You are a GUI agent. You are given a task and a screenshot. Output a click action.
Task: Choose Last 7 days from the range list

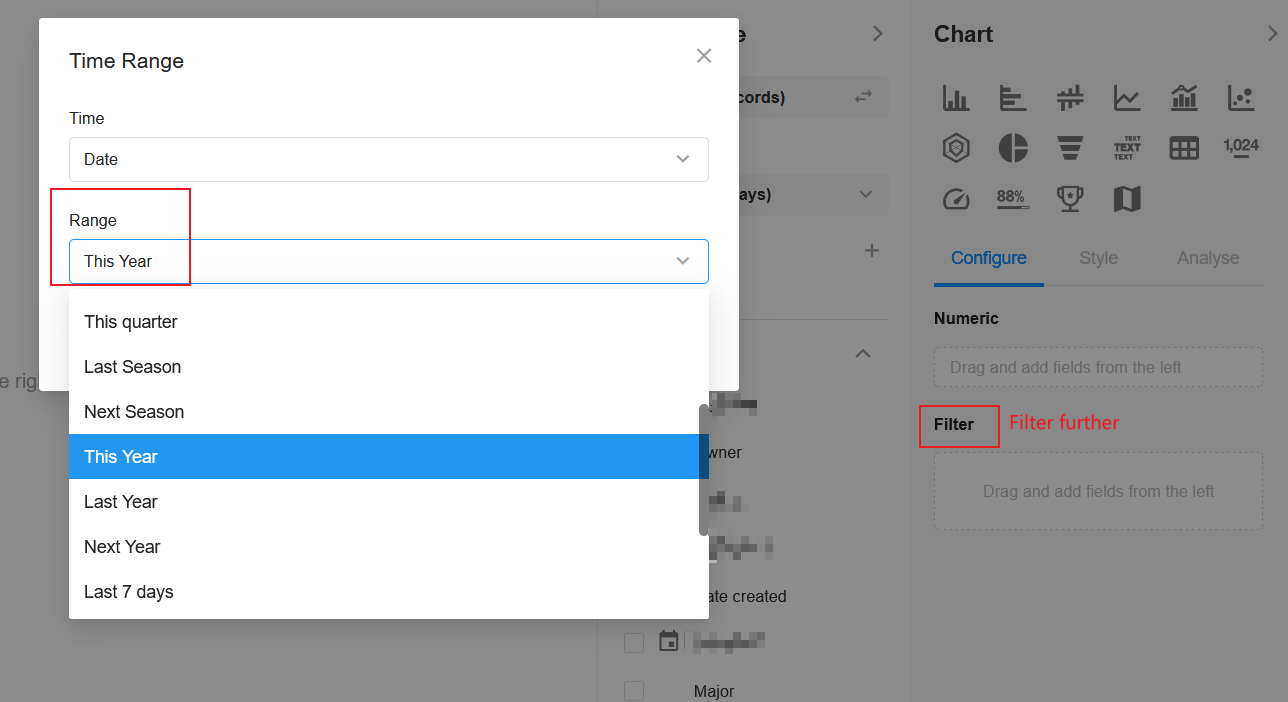(x=129, y=592)
